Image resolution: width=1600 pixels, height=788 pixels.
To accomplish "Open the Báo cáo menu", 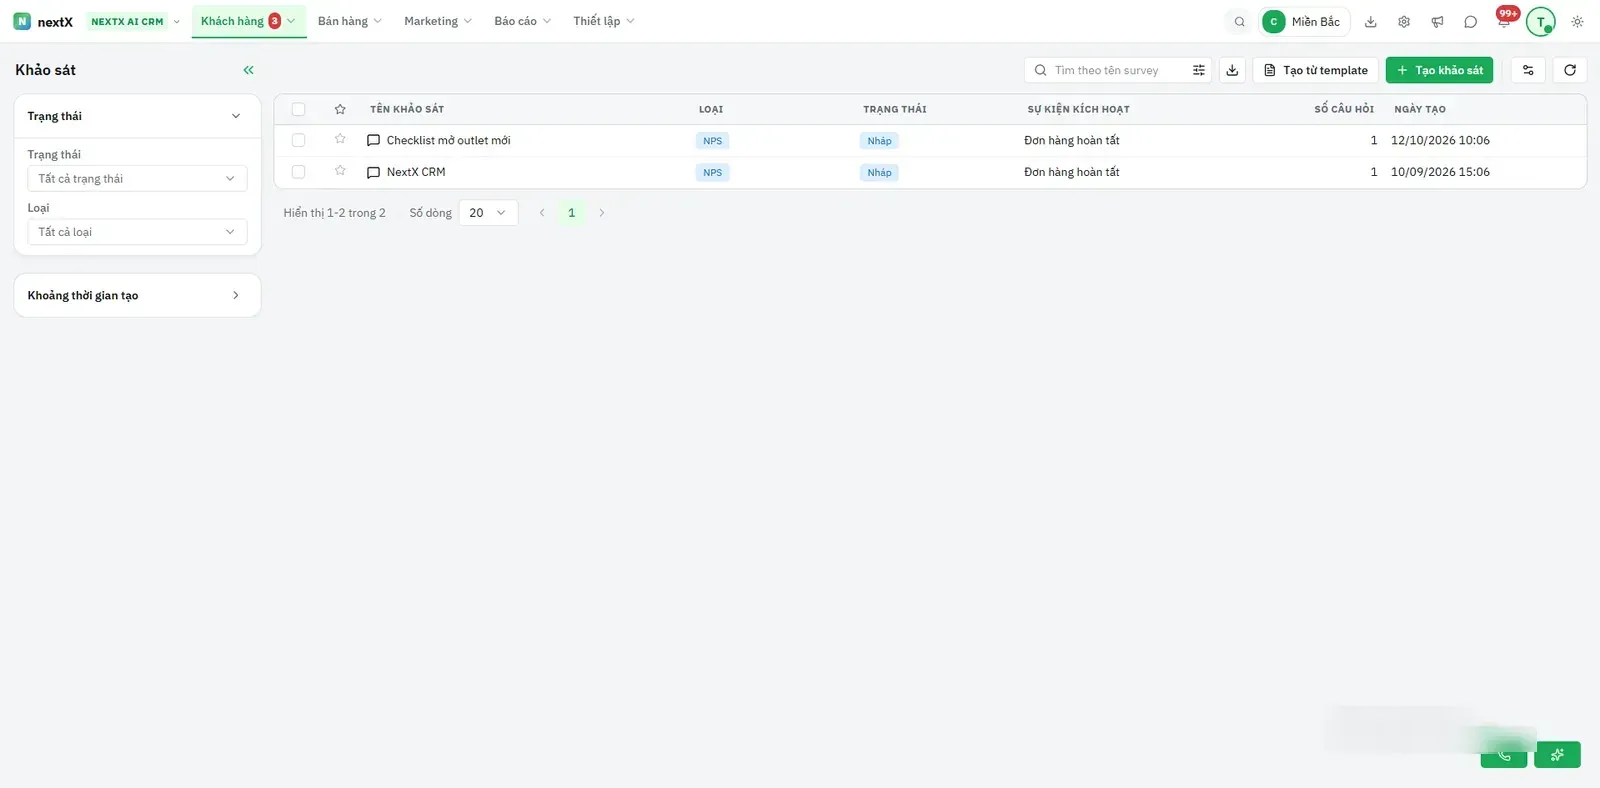I will click(x=522, y=21).
